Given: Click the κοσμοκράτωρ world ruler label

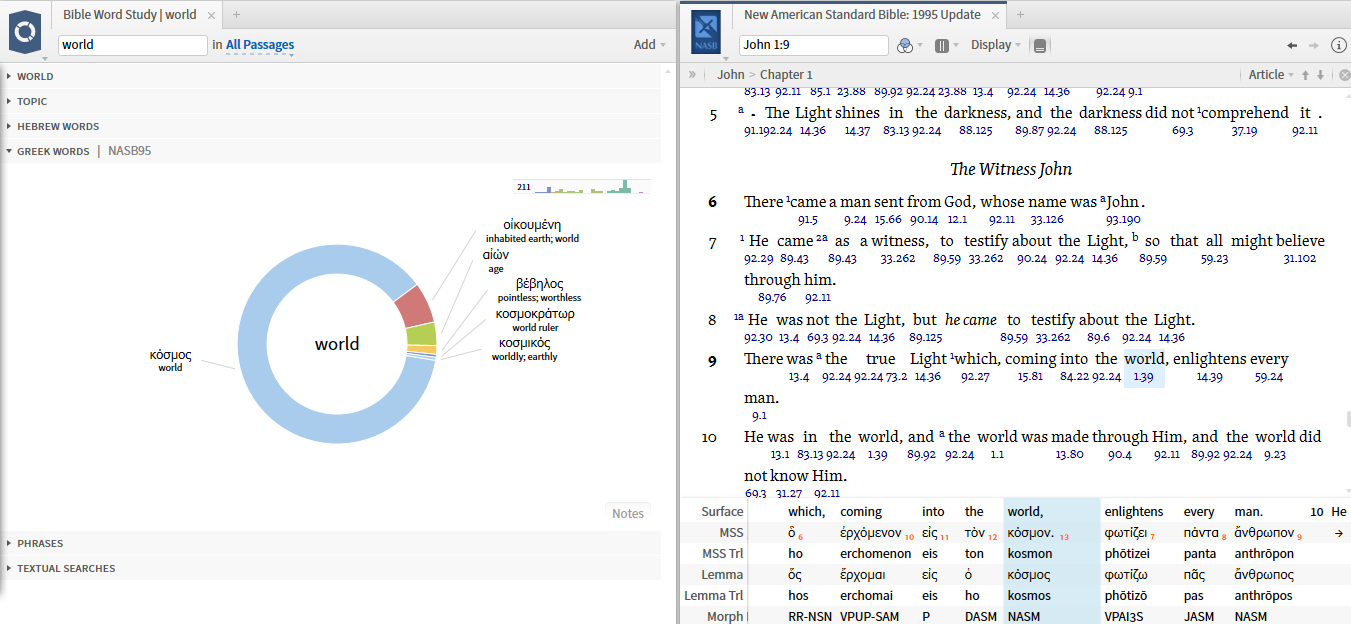Looking at the screenshot, I should [x=535, y=320].
